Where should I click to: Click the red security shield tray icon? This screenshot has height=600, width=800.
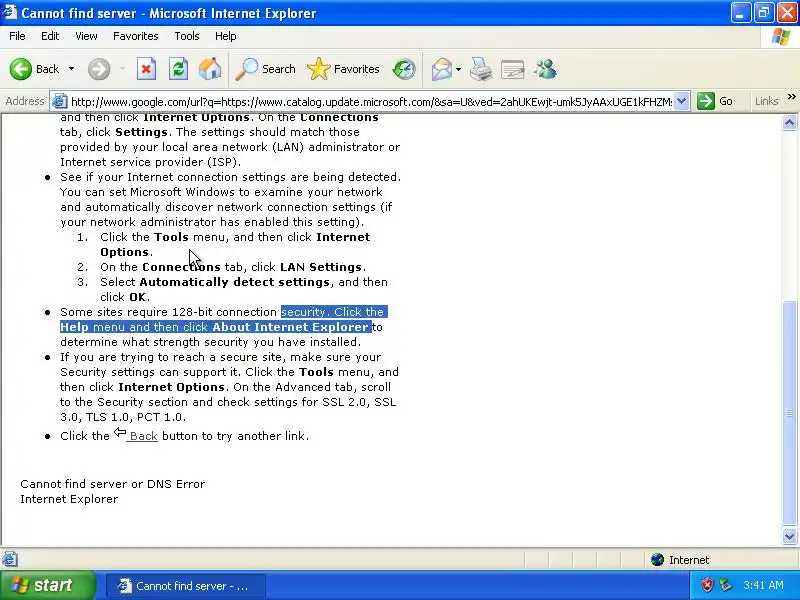(x=707, y=585)
